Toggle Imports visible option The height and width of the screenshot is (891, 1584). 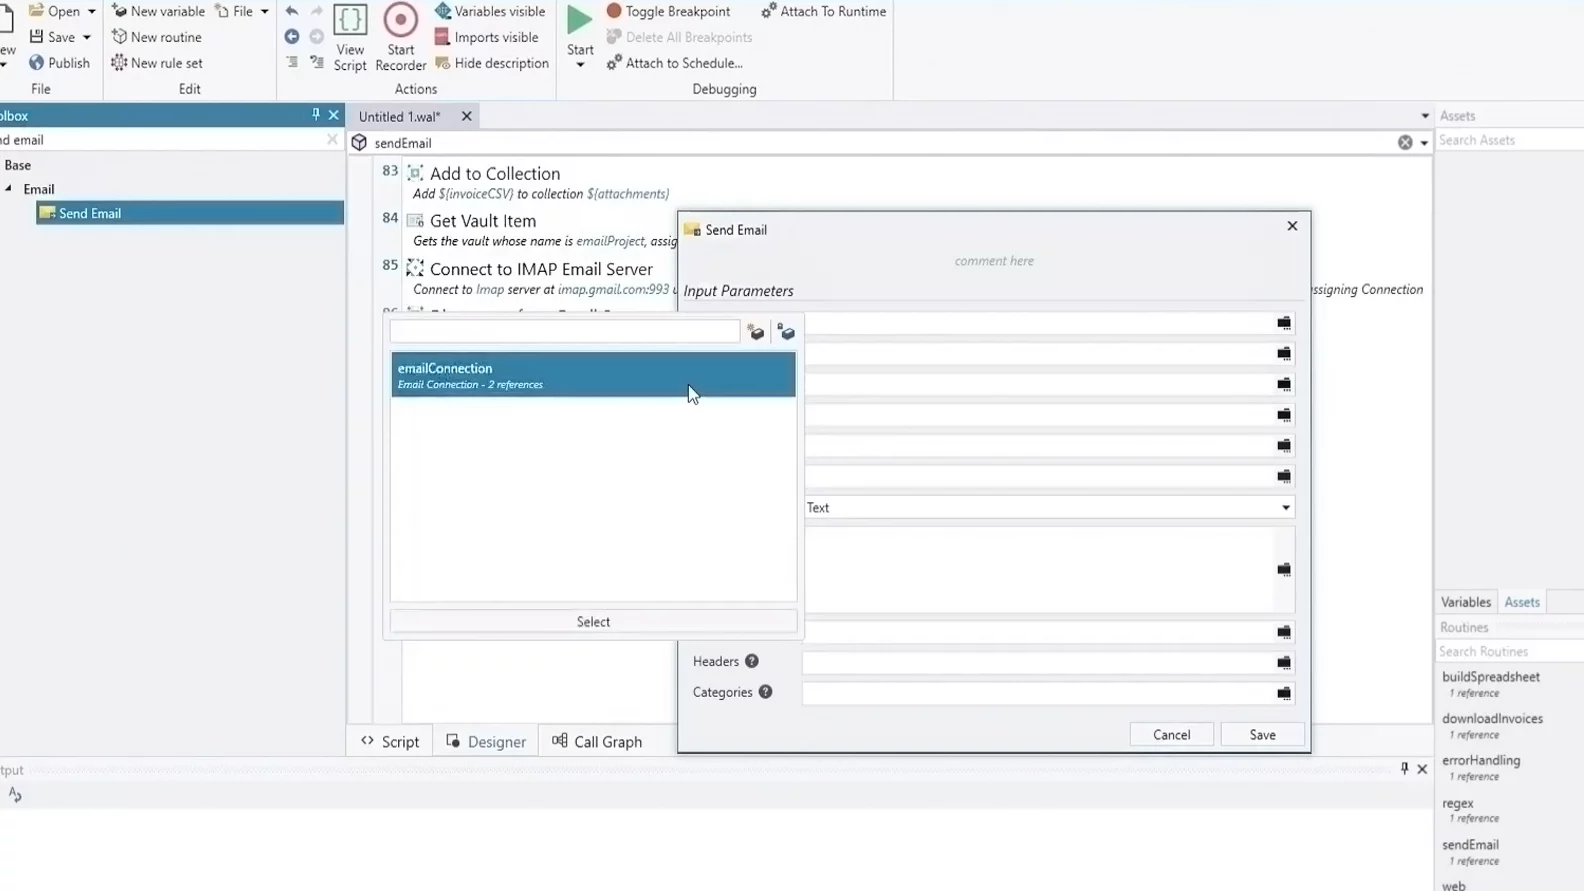click(487, 37)
